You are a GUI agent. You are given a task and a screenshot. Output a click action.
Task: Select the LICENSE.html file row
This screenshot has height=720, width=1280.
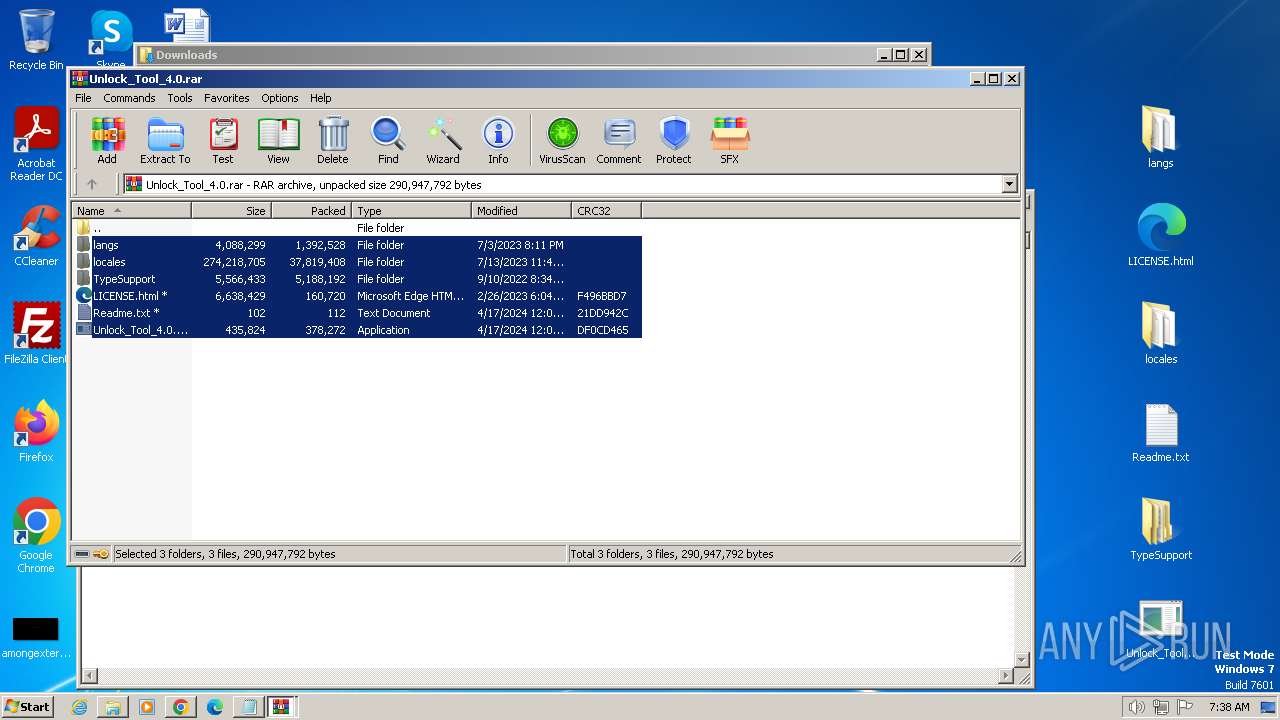[x=358, y=296]
